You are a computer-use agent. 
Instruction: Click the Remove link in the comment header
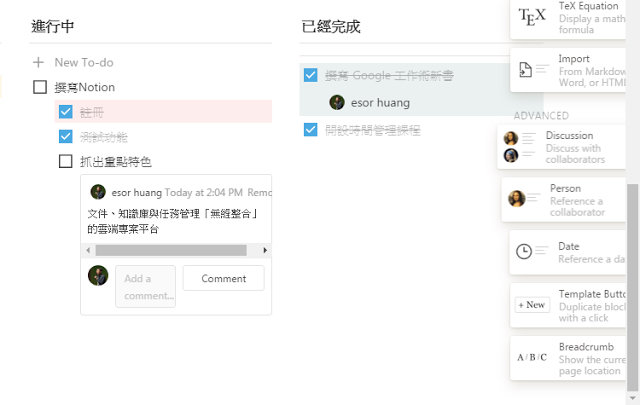pos(259,192)
